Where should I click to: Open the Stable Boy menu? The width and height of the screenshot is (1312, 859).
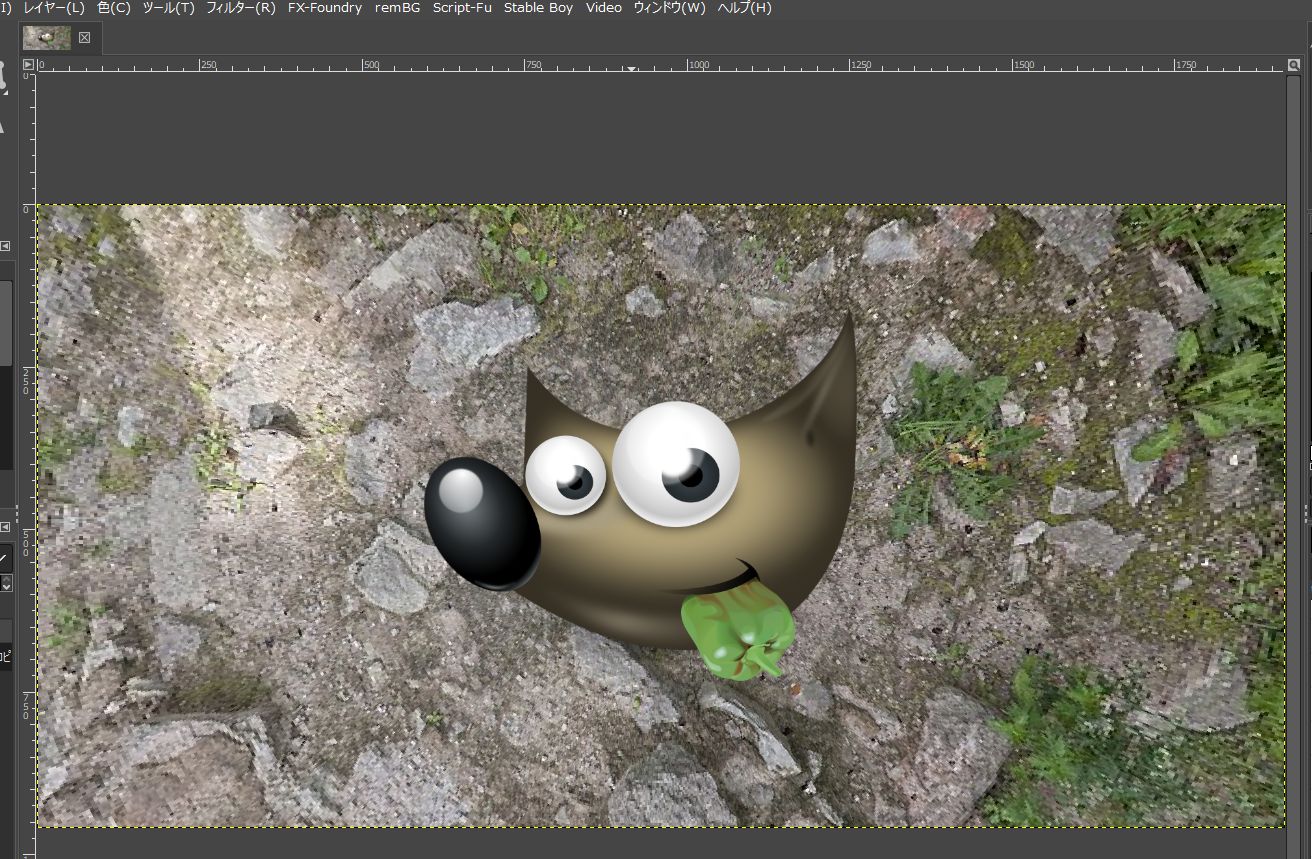coord(538,8)
